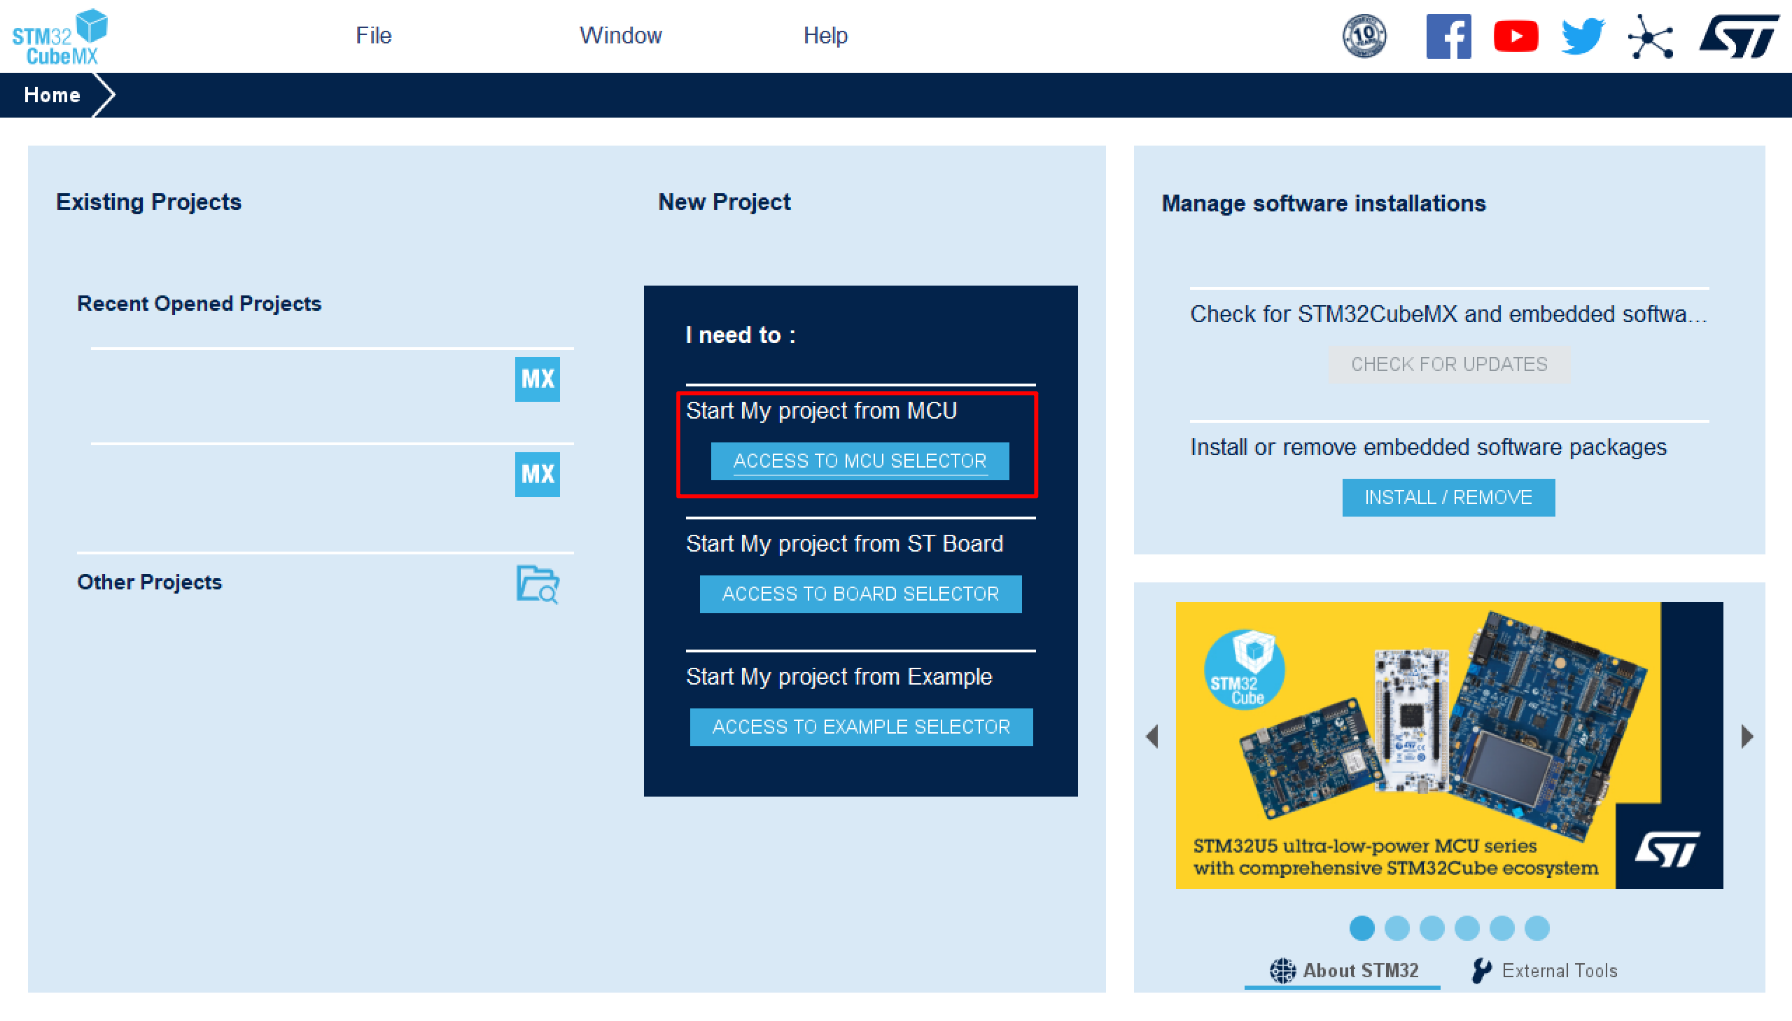The height and width of the screenshot is (1021, 1792).
Task: Open the first recent project MX icon
Action: pos(537,379)
